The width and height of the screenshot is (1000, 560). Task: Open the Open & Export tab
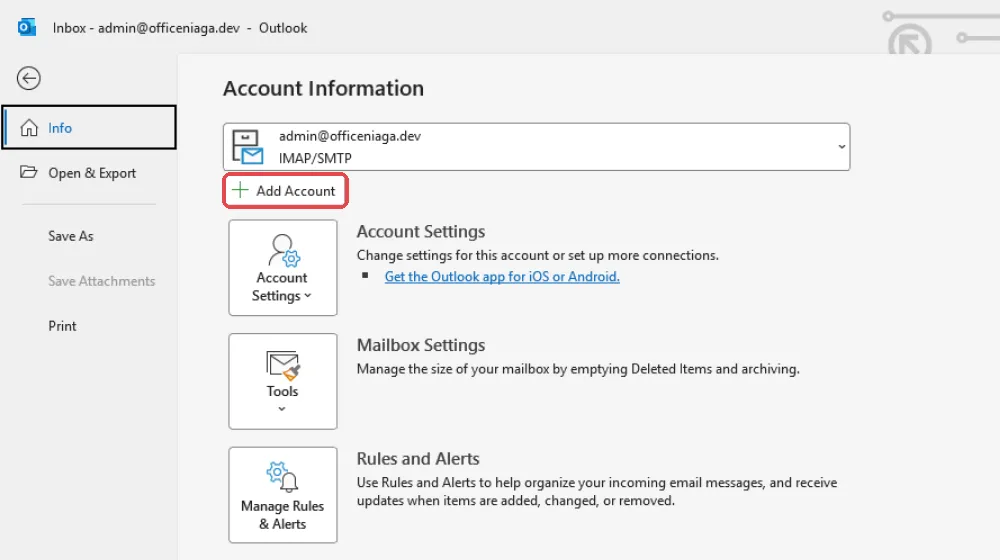(89, 173)
